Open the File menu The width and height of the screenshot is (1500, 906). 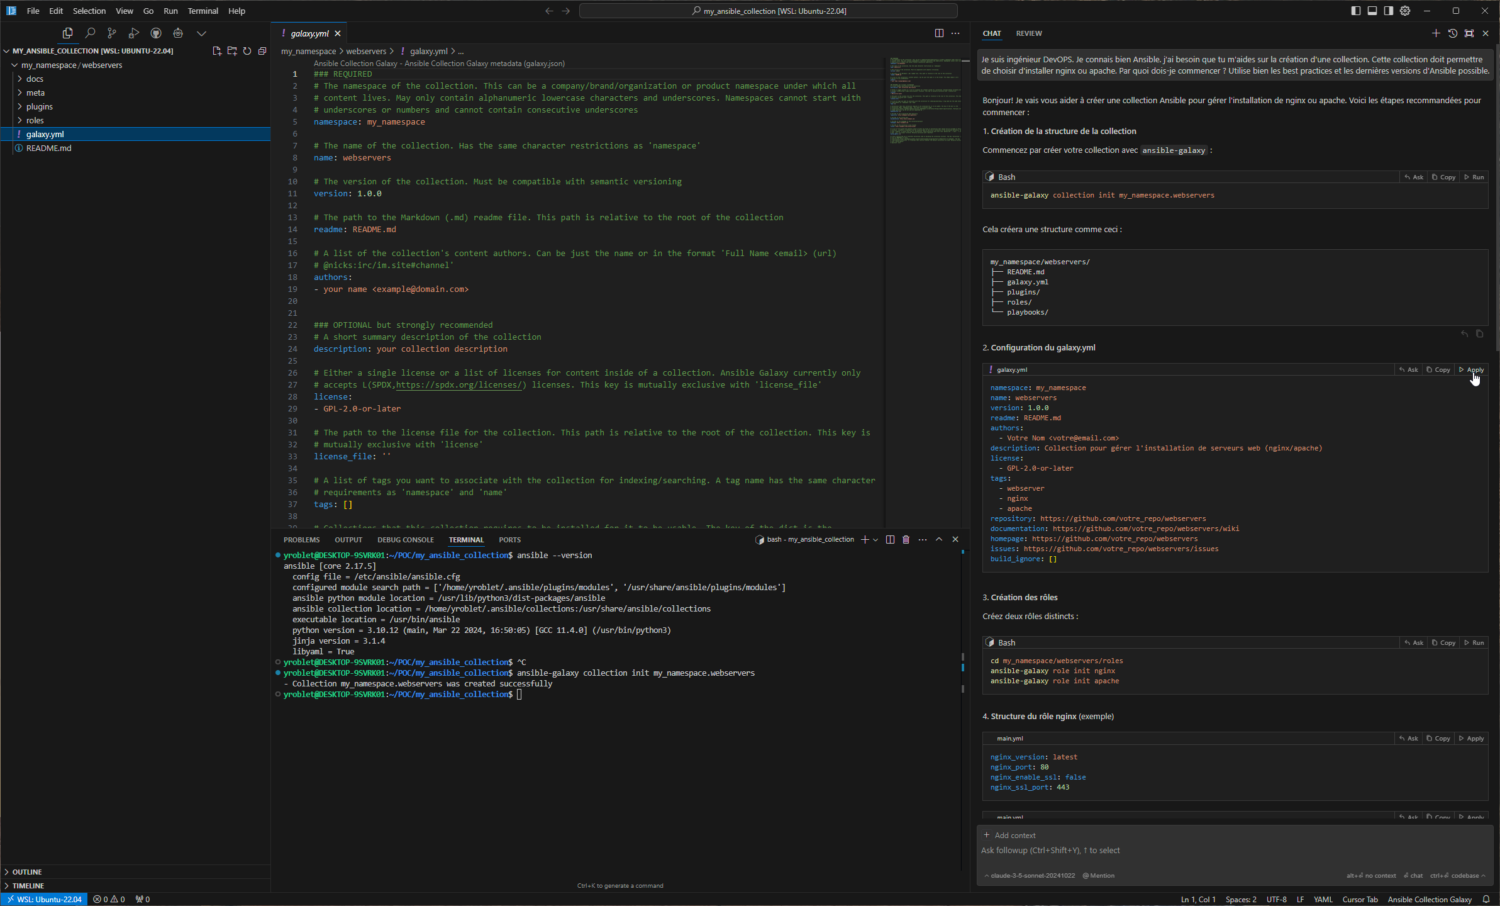click(x=33, y=11)
